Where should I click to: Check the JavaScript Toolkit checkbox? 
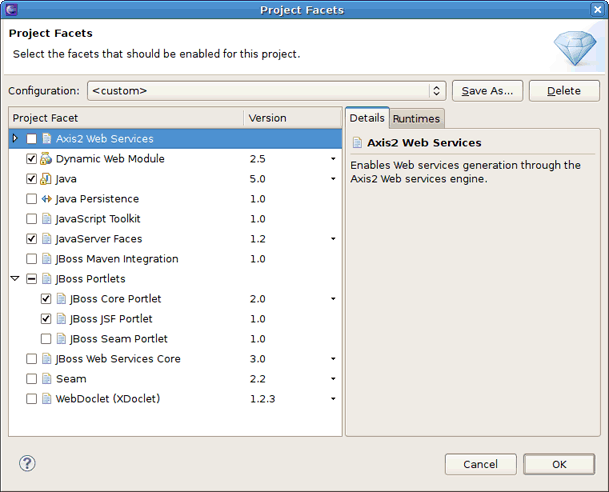(31, 219)
